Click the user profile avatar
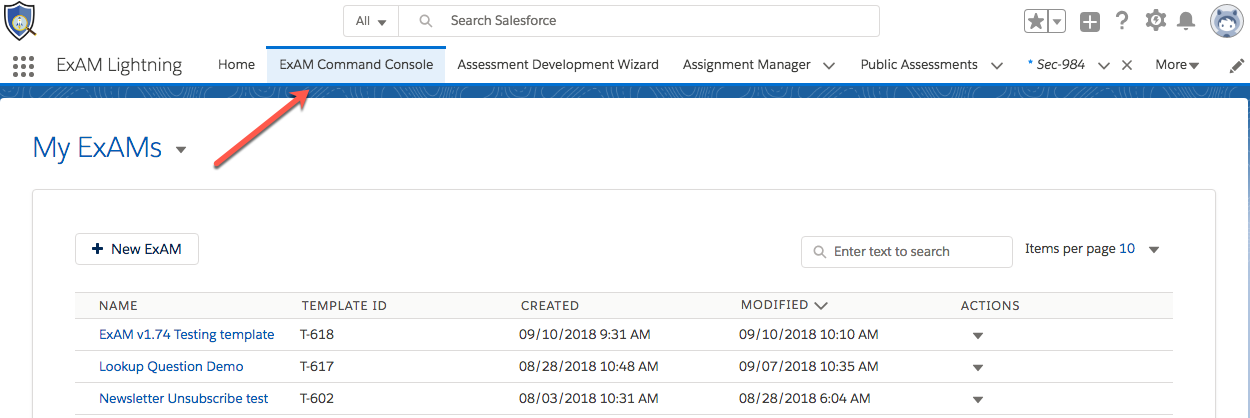 coord(1226,21)
